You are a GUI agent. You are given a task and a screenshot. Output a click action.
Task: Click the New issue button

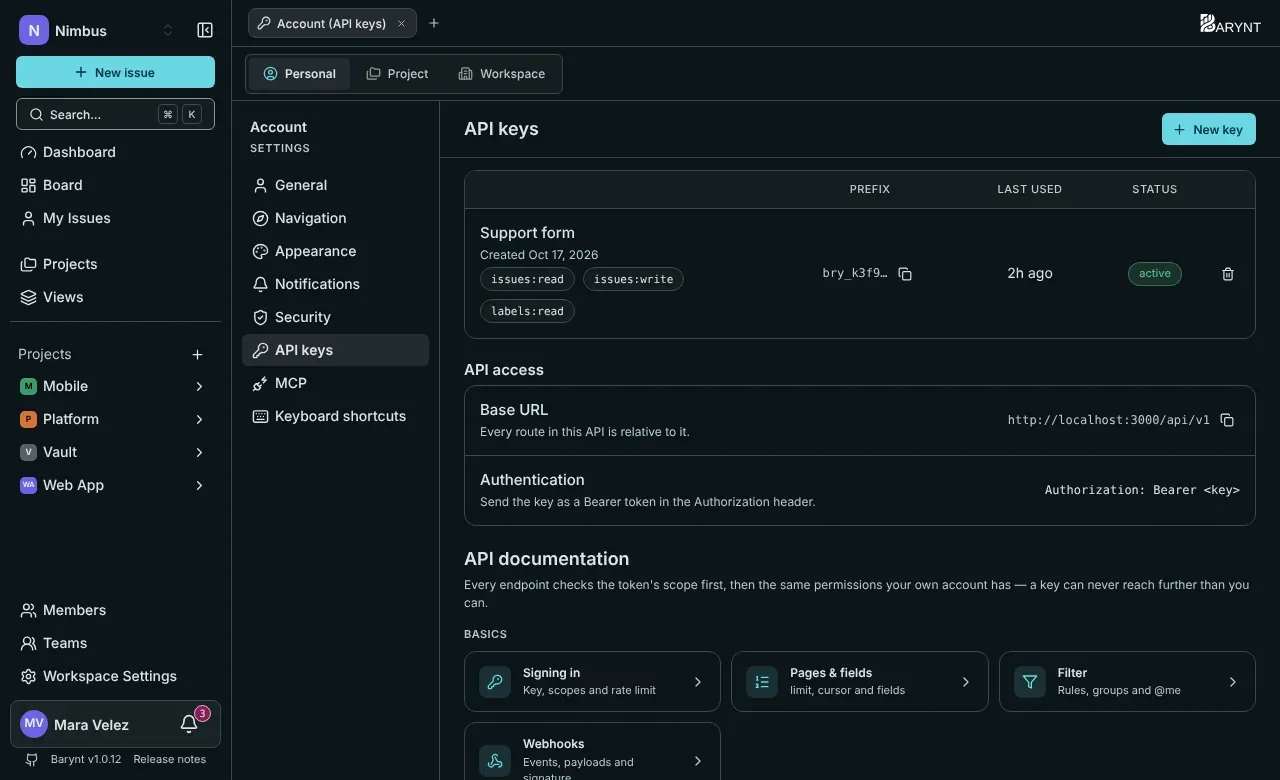(x=115, y=72)
